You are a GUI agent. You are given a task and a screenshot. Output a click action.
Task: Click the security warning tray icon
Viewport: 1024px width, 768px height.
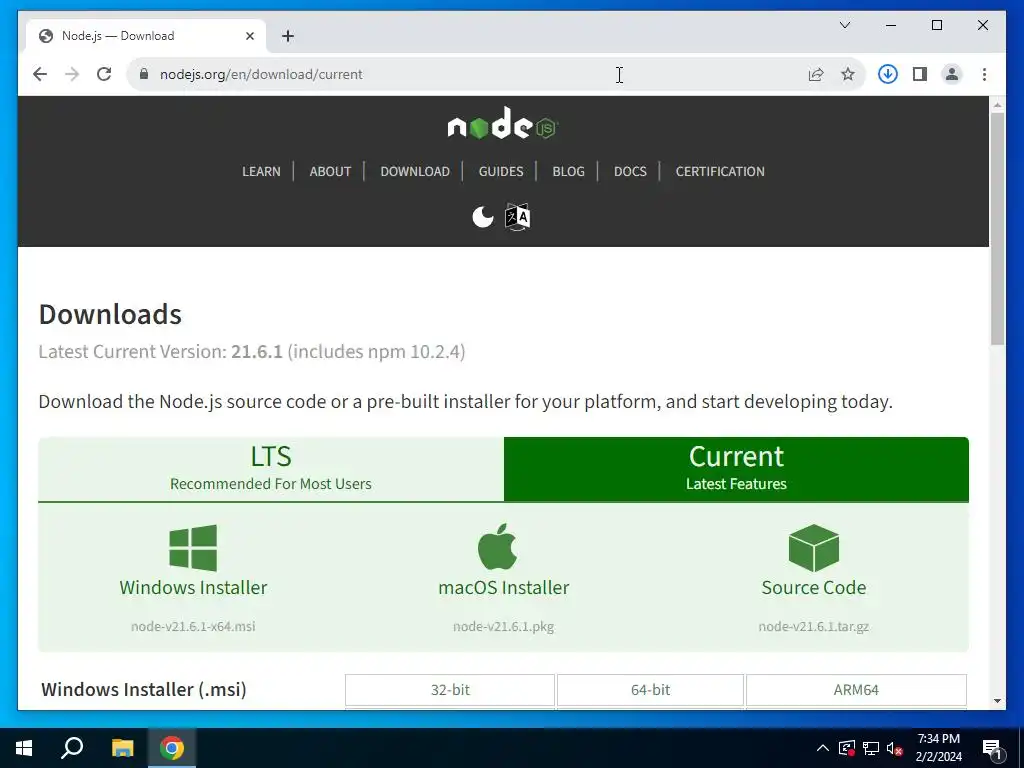click(x=847, y=748)
